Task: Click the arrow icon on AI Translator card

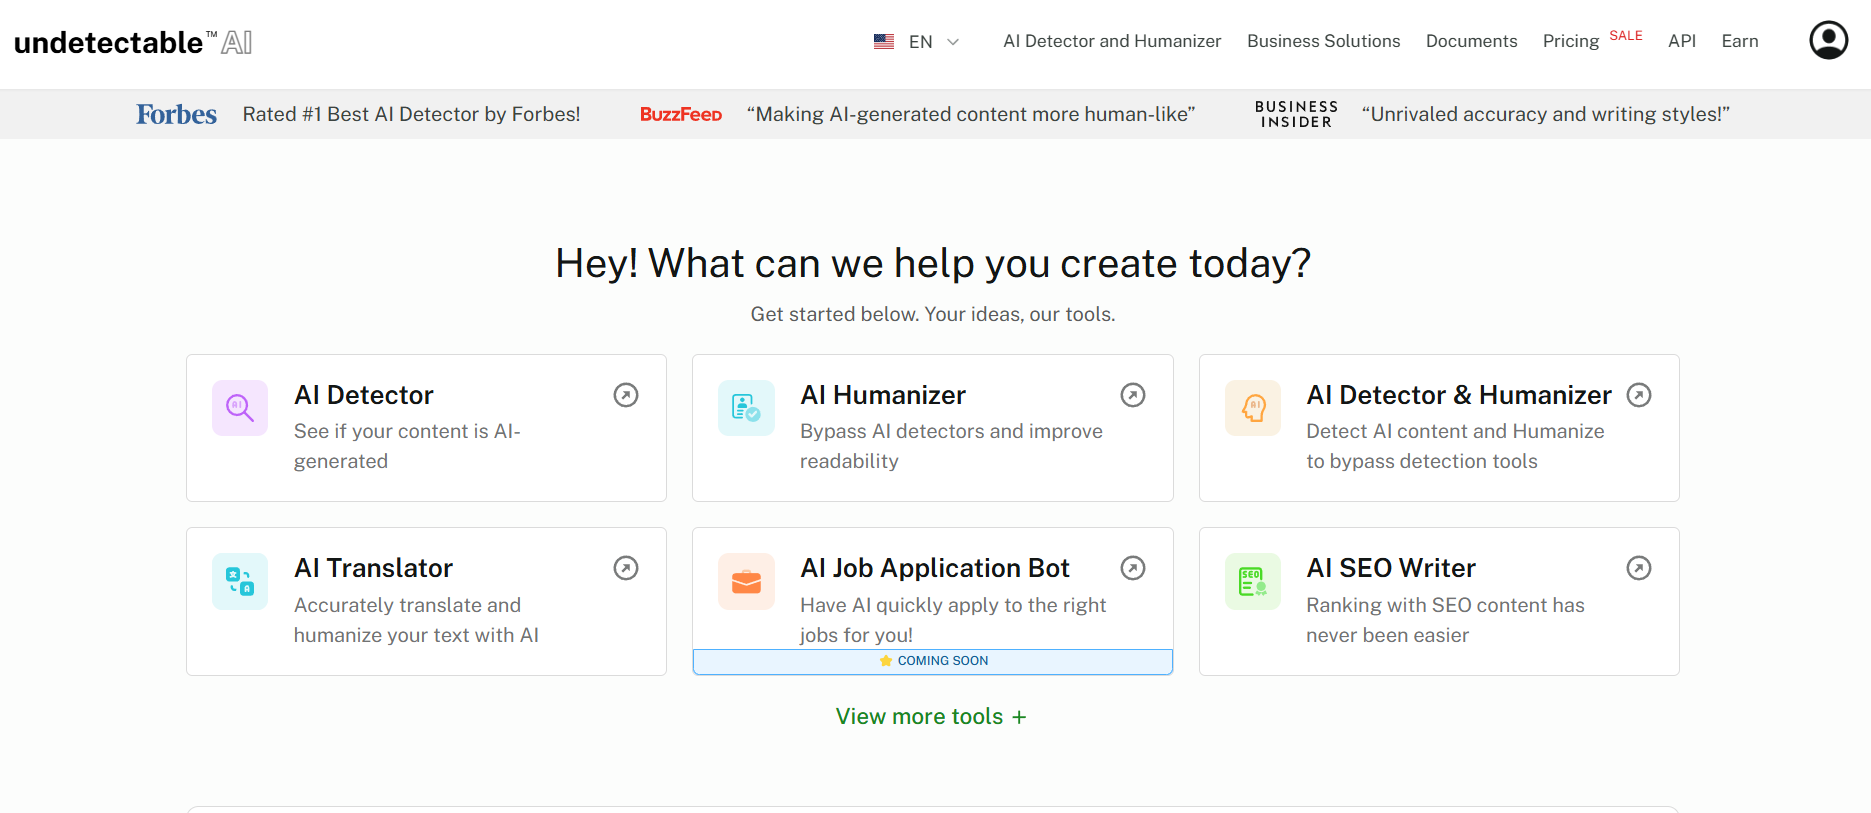Action: tap(626, 568)
